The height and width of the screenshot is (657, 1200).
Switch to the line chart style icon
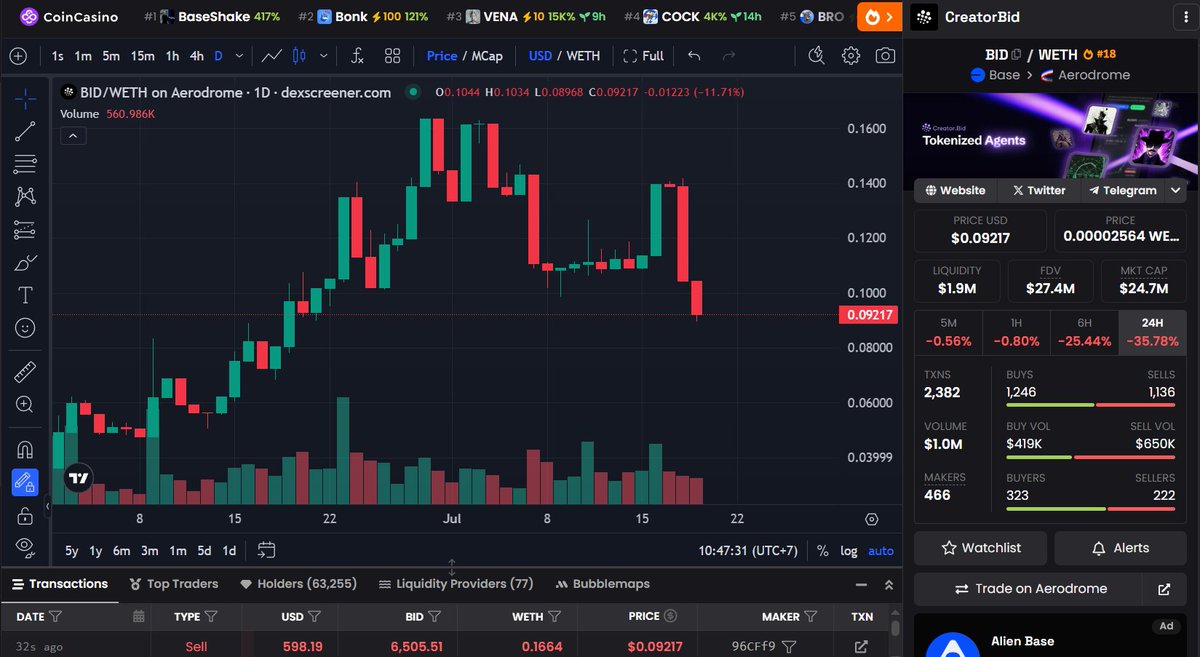272,56
